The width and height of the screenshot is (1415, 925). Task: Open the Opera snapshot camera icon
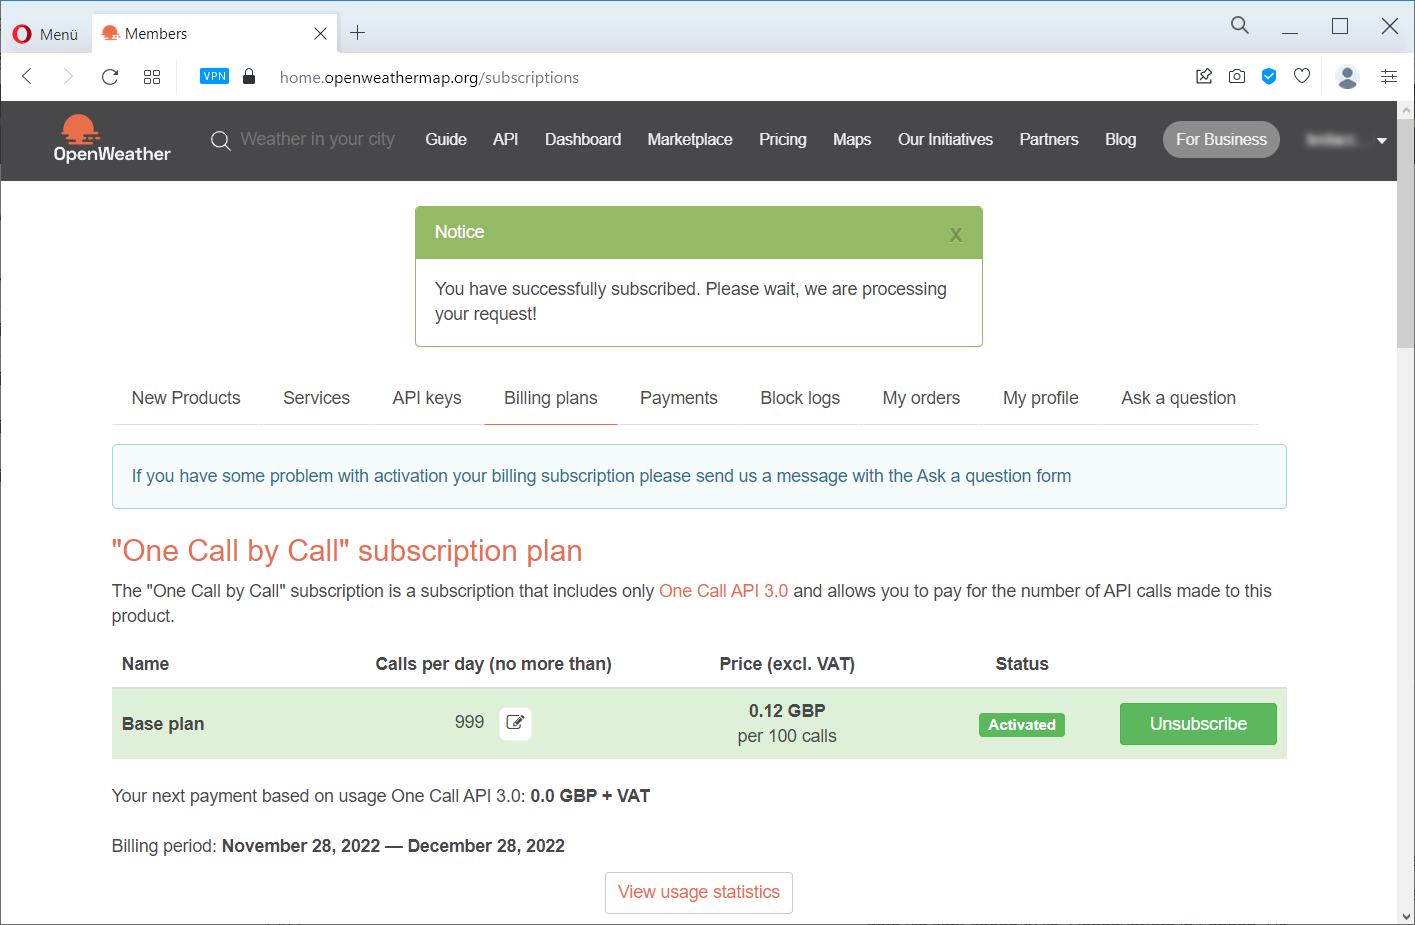tap(1237, 77)
